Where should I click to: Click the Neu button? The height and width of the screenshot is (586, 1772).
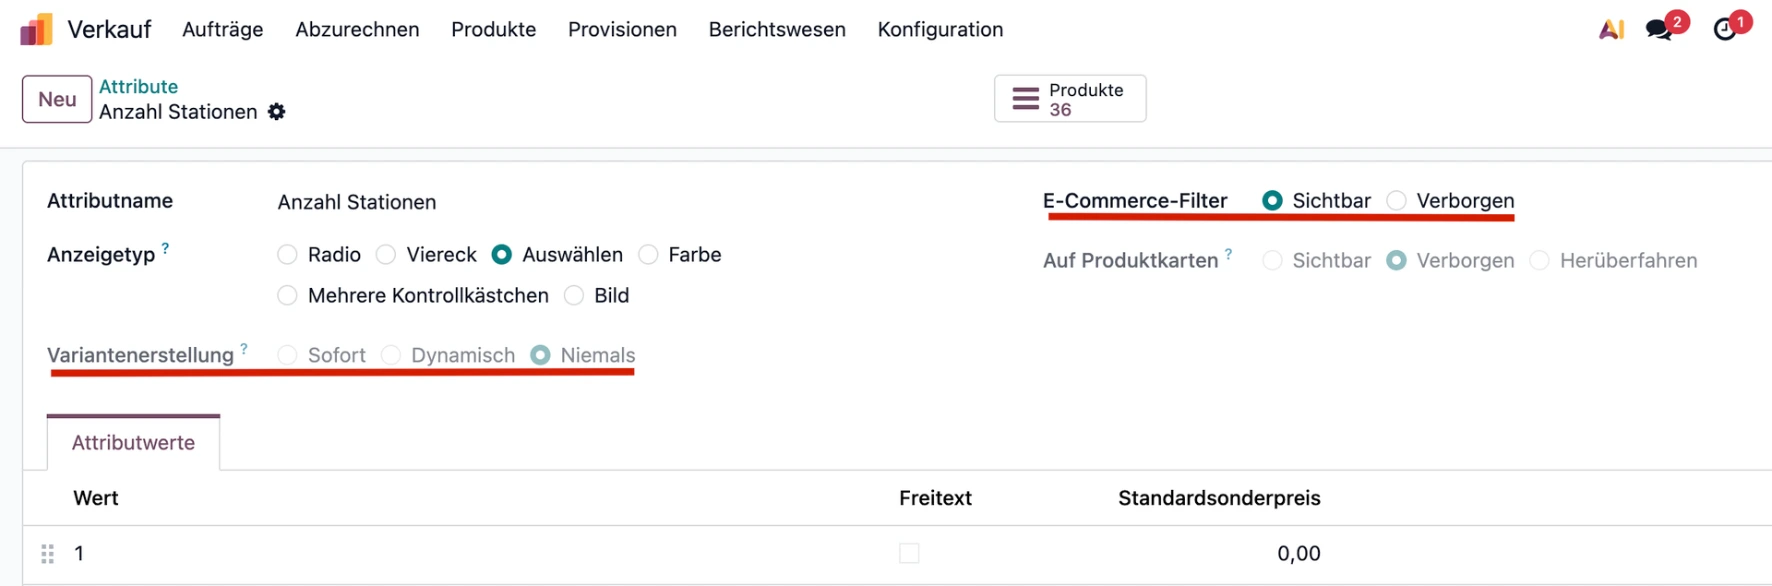pyautogui.click(x=56, y=99)
